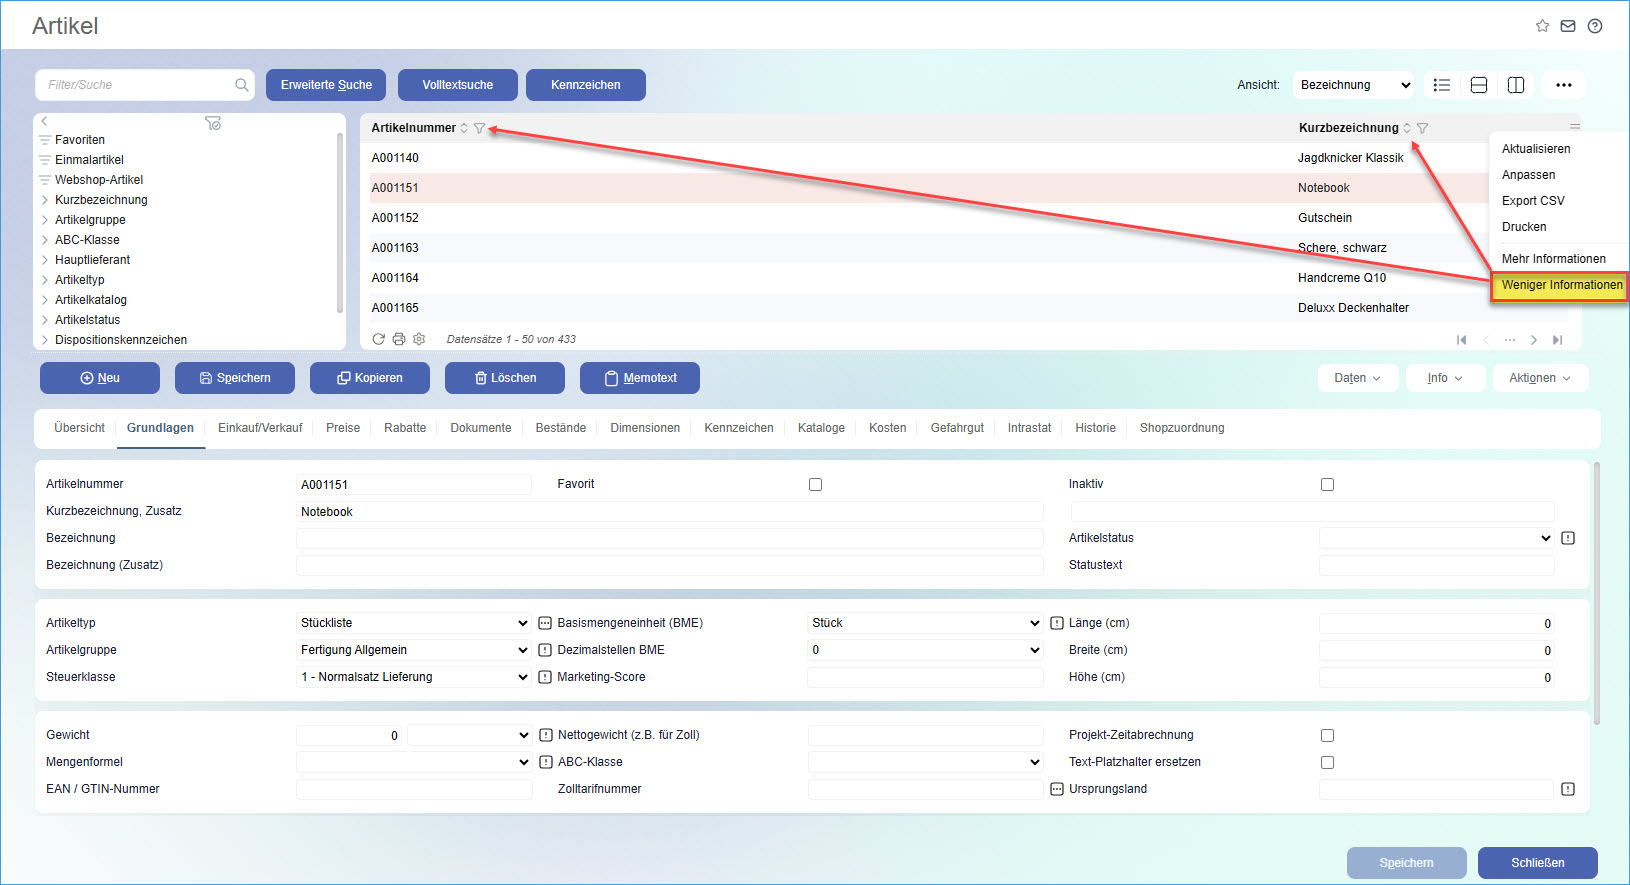Screen dimensions: 1630x885
Task: Expand the Artikelgruppe tree node
Action: coord(45,220)
